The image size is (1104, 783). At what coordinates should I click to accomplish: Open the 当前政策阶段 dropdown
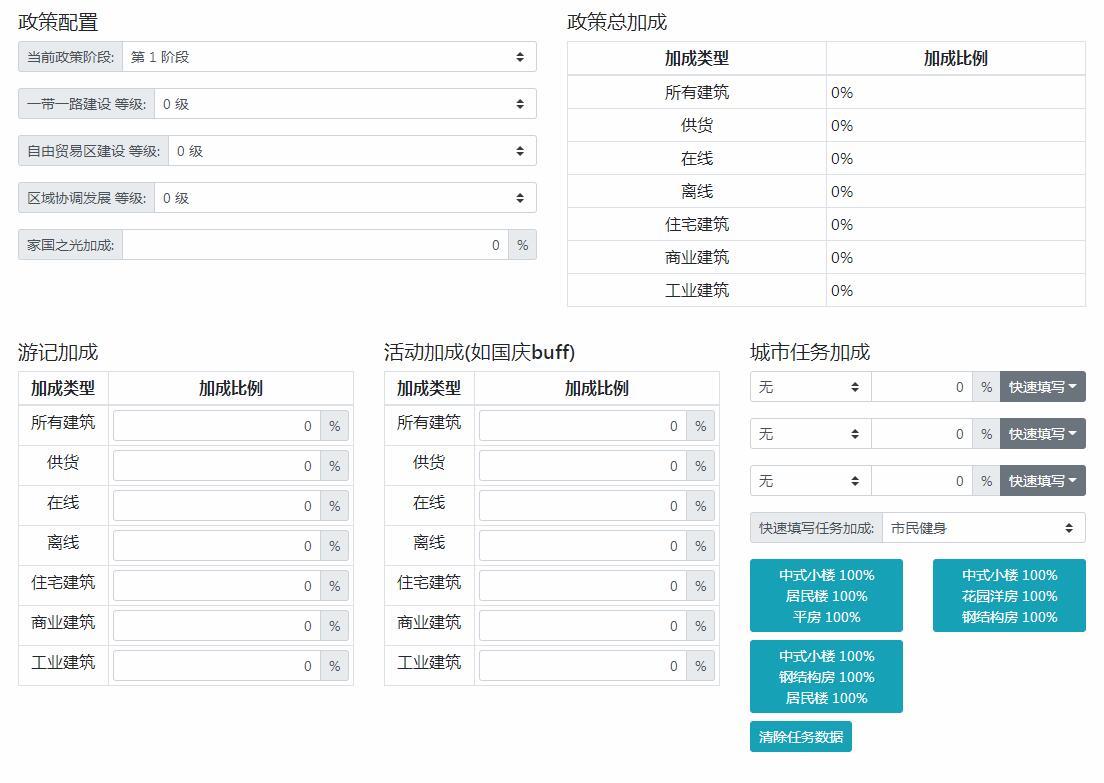click(330, 57)
